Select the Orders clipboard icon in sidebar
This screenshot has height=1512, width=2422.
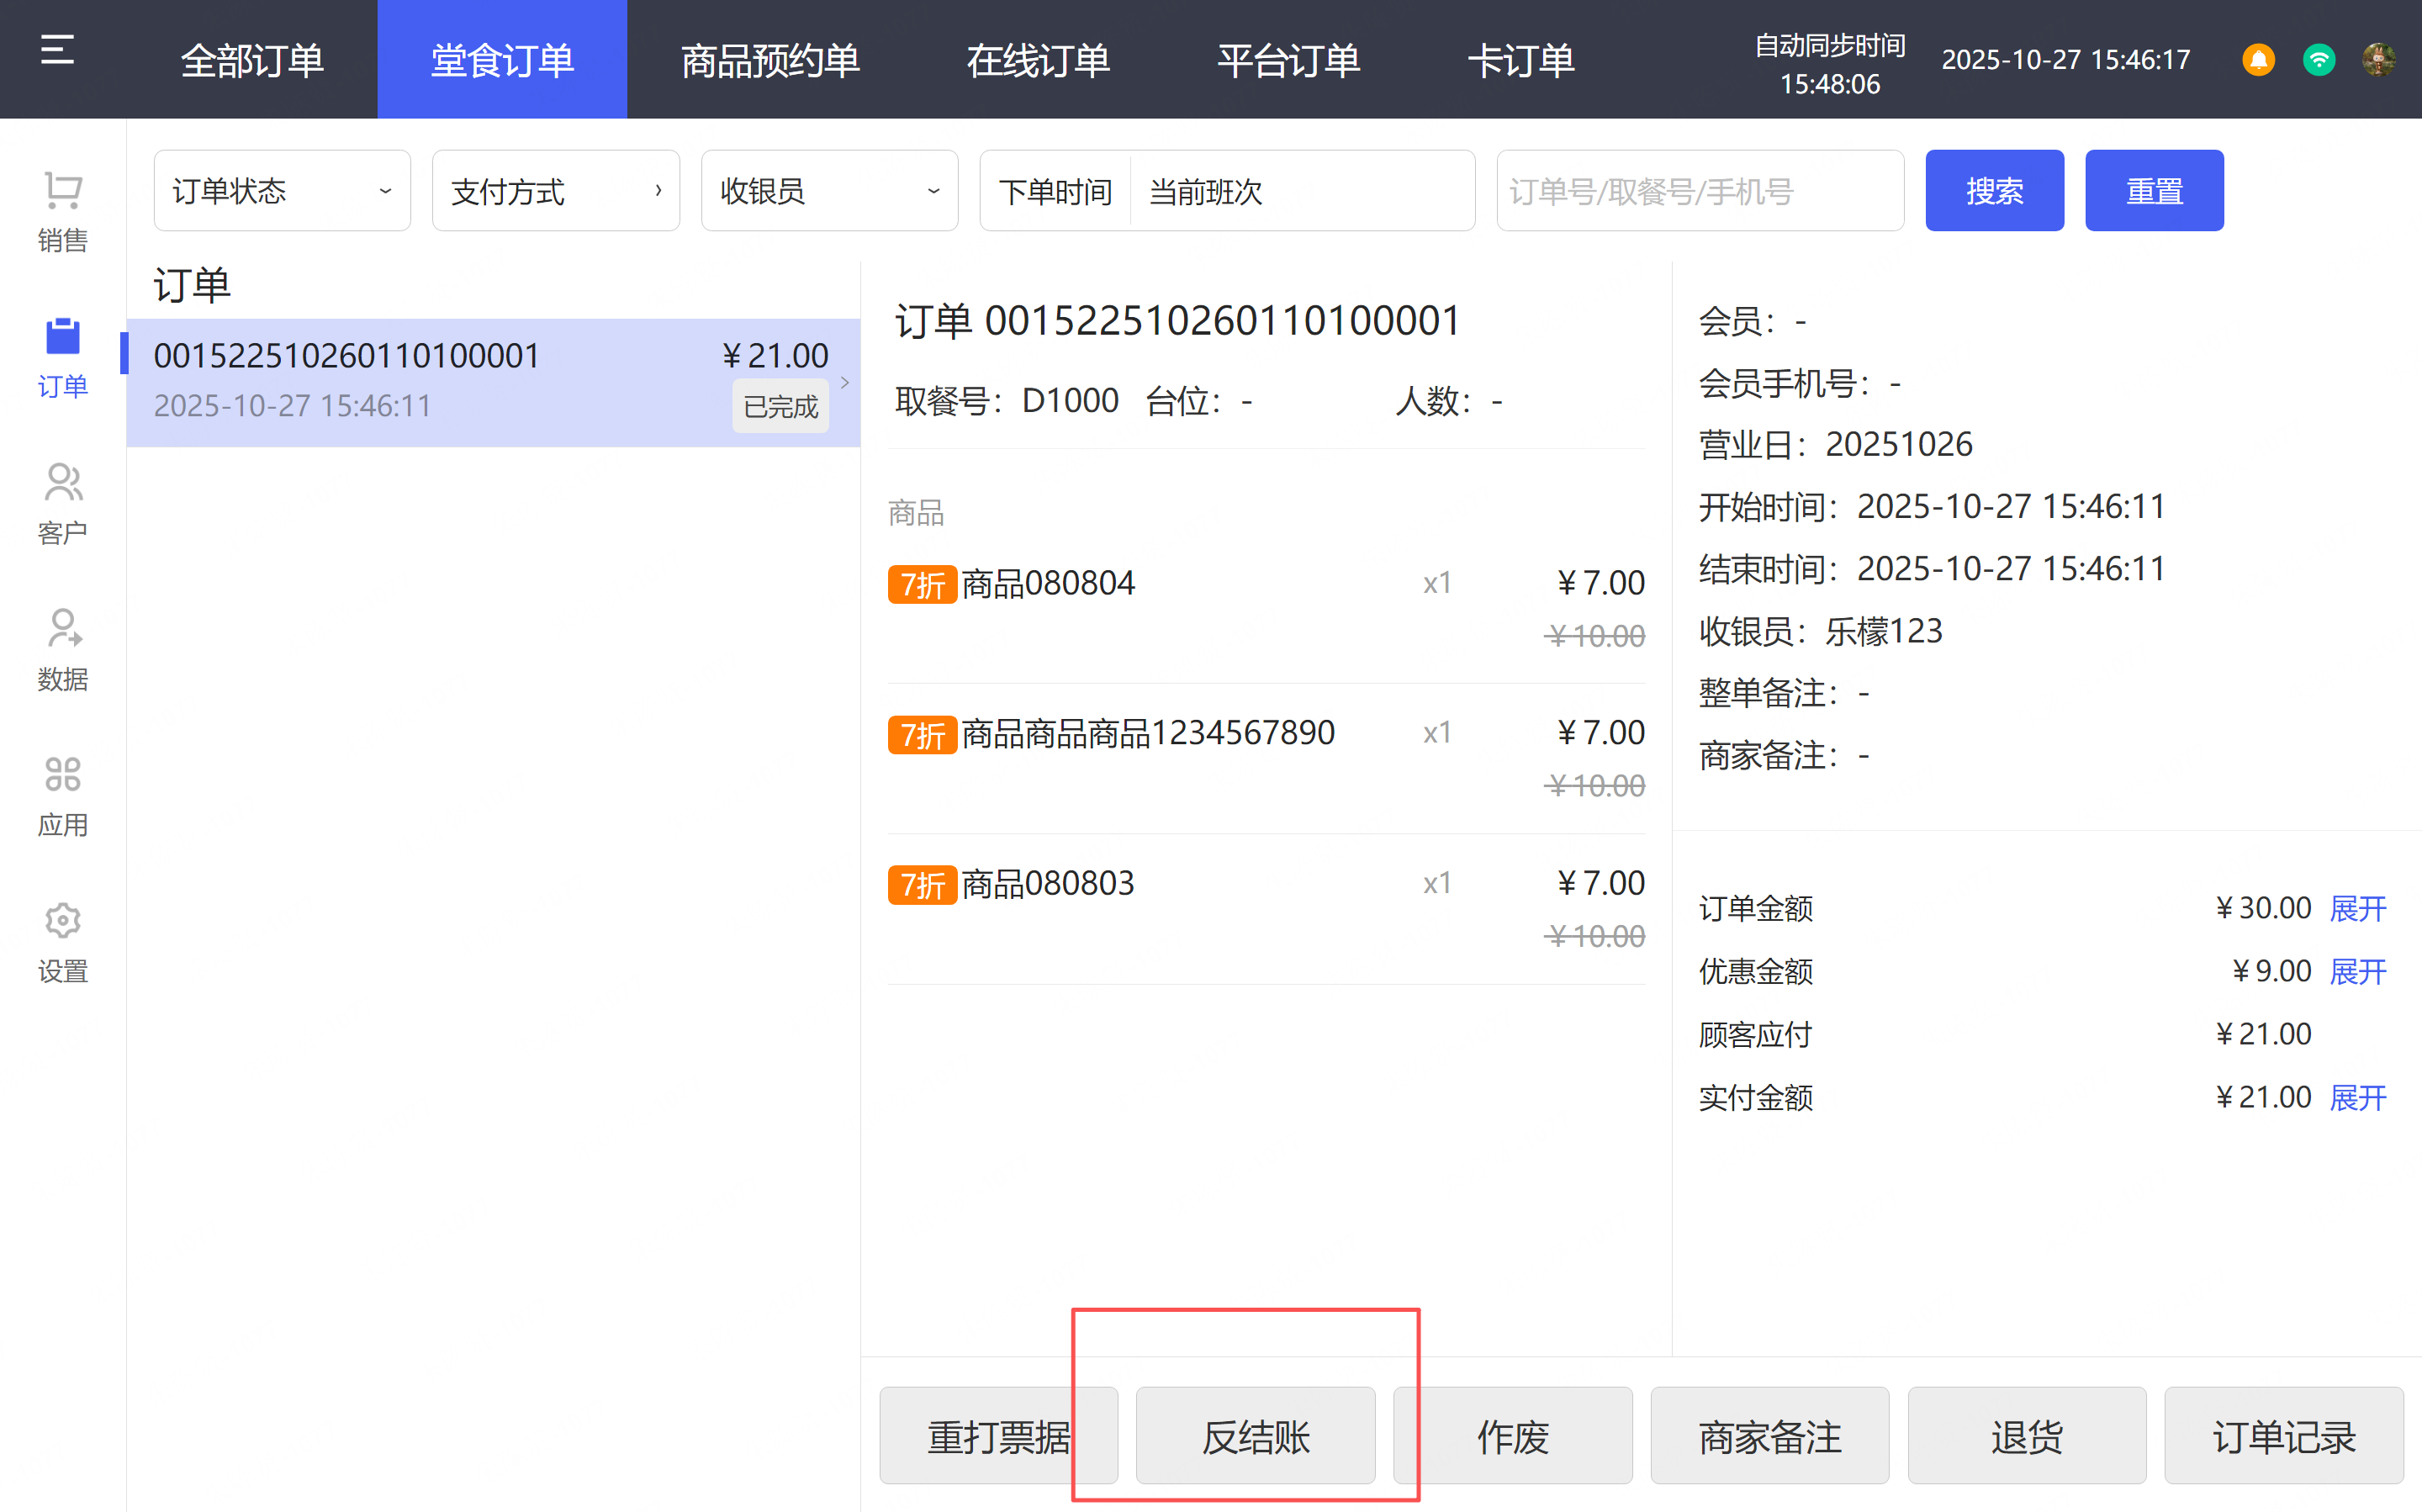tap(62, 337)
